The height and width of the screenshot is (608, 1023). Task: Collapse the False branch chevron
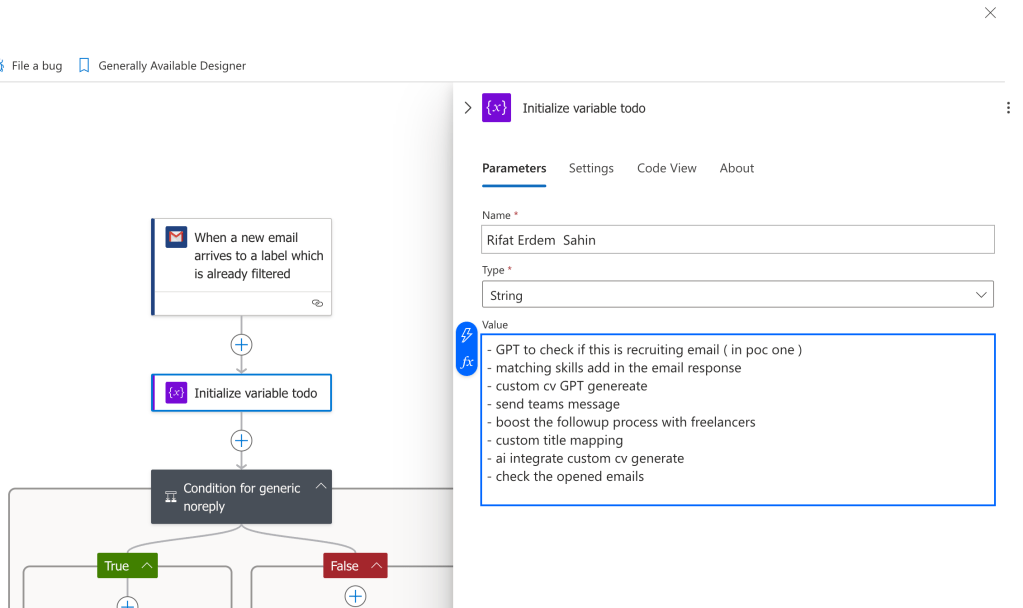pyautogui.click(x=376, y=566)
